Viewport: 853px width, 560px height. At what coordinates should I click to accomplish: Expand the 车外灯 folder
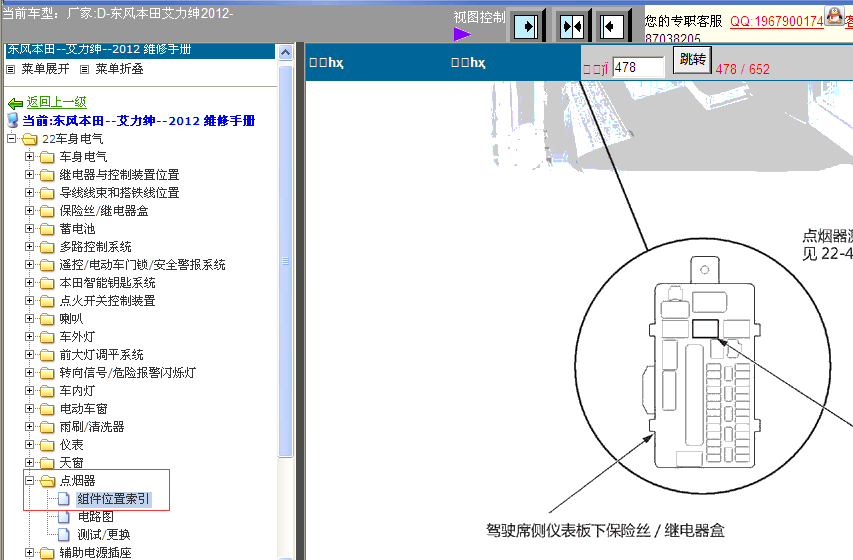(x=29, y=336)
